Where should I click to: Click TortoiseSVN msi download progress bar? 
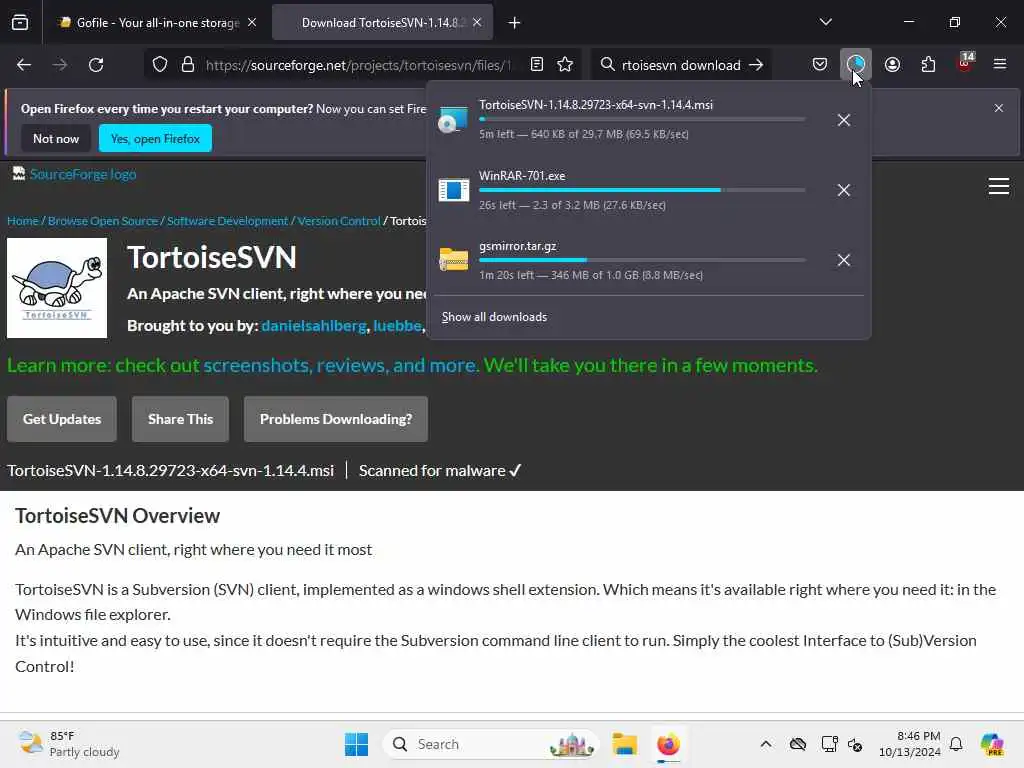(642, 119)
